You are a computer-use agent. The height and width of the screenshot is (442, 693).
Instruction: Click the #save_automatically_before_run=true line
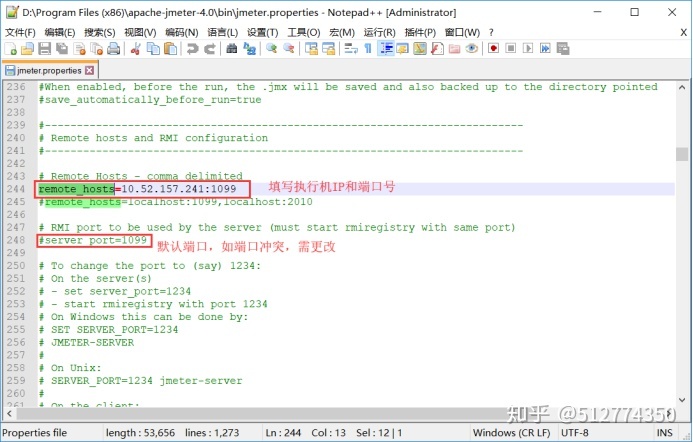(x=150, y=100)
